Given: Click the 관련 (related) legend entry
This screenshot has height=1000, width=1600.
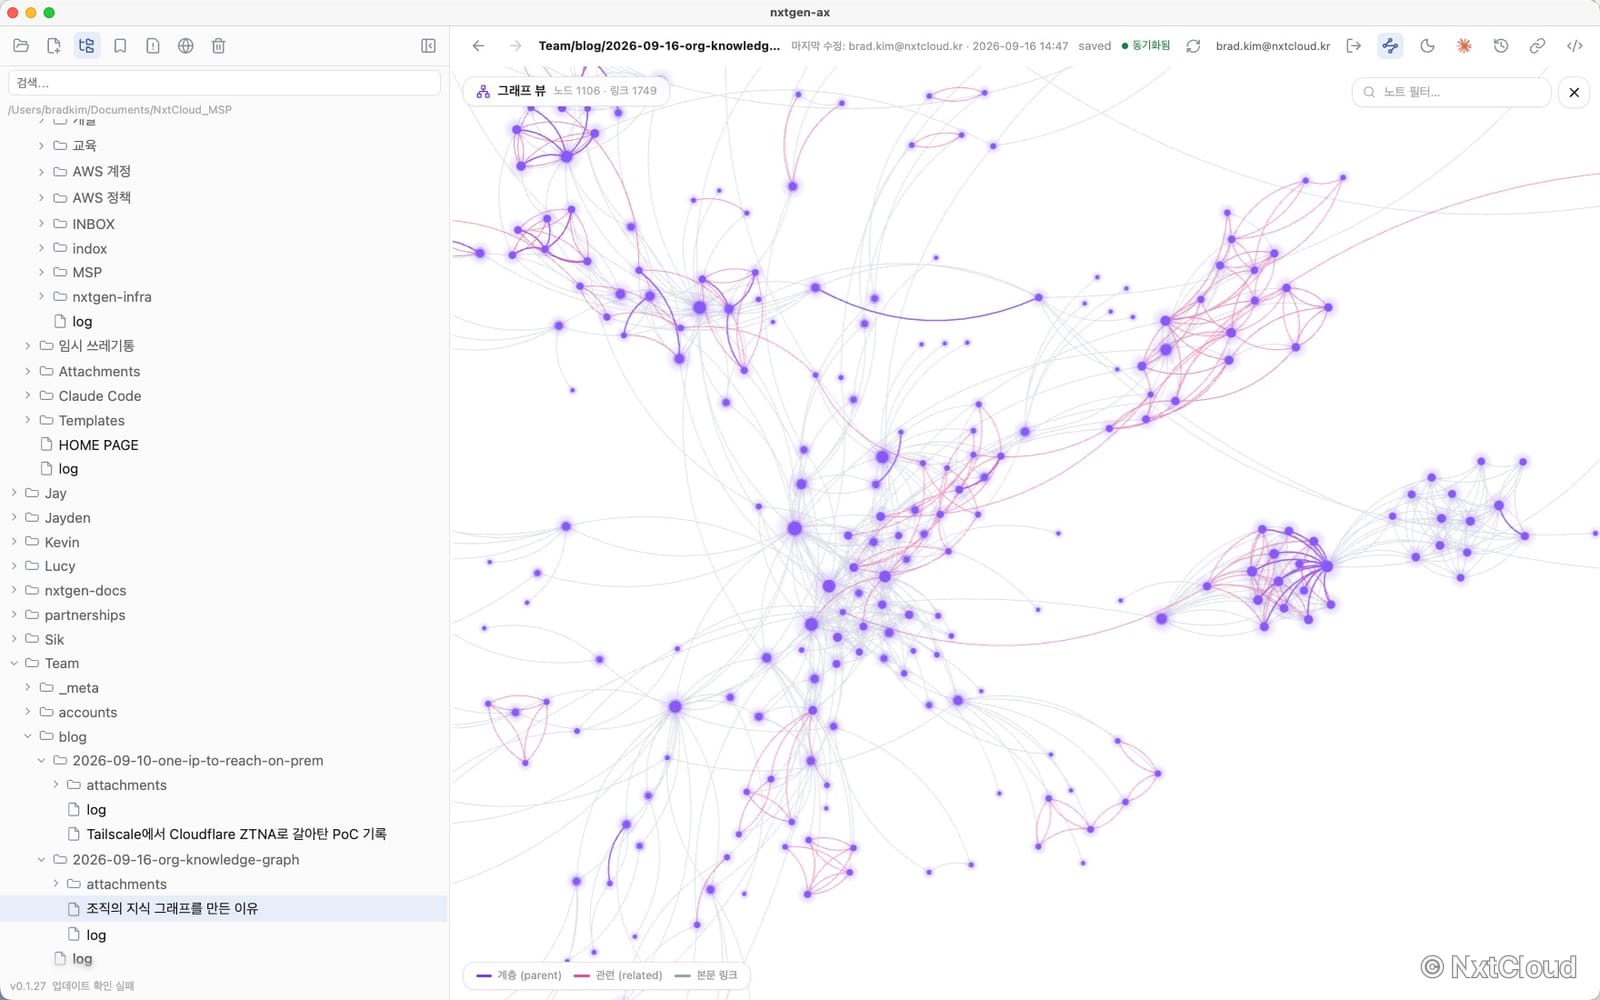Looking at the screenshot, I should pyautogui.click(x=618, y=975).
